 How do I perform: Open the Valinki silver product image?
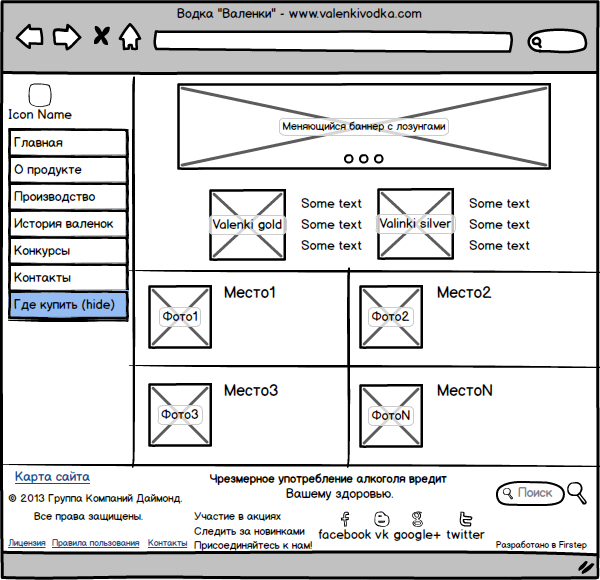(416, 224)
